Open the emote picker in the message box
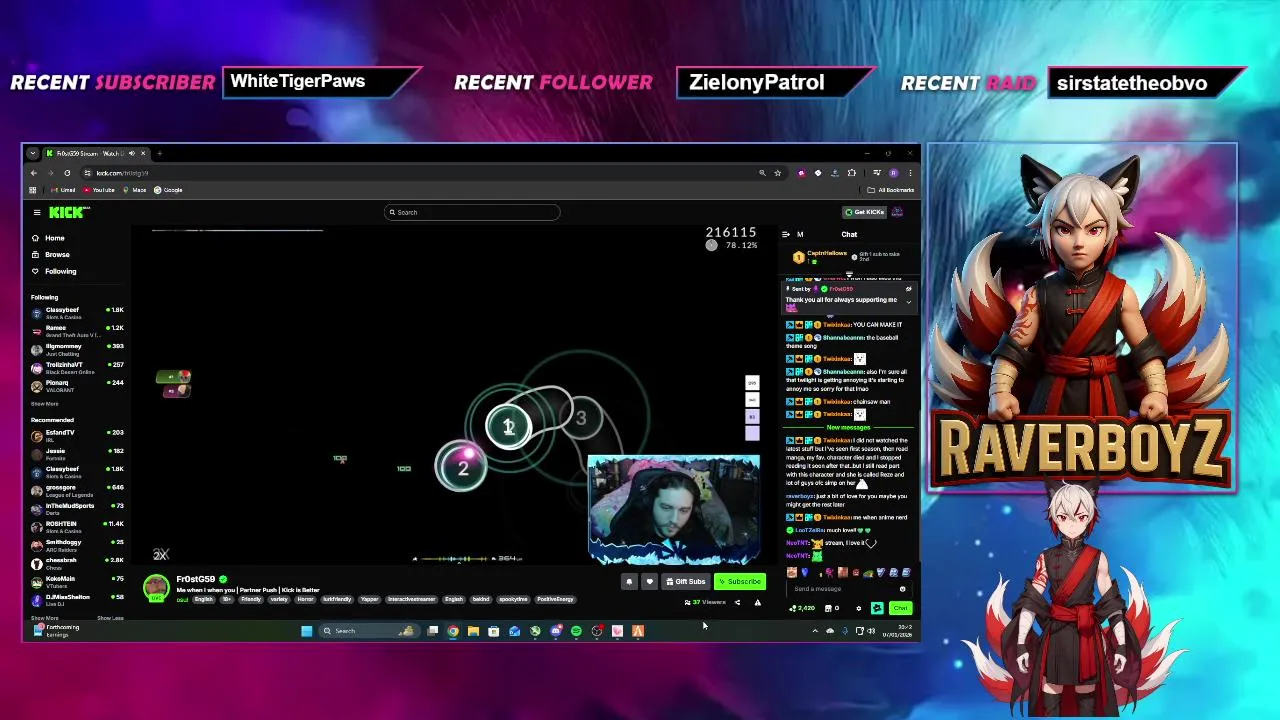The width and height of the screenshot is (1280, 720). (x=902, y=589)
